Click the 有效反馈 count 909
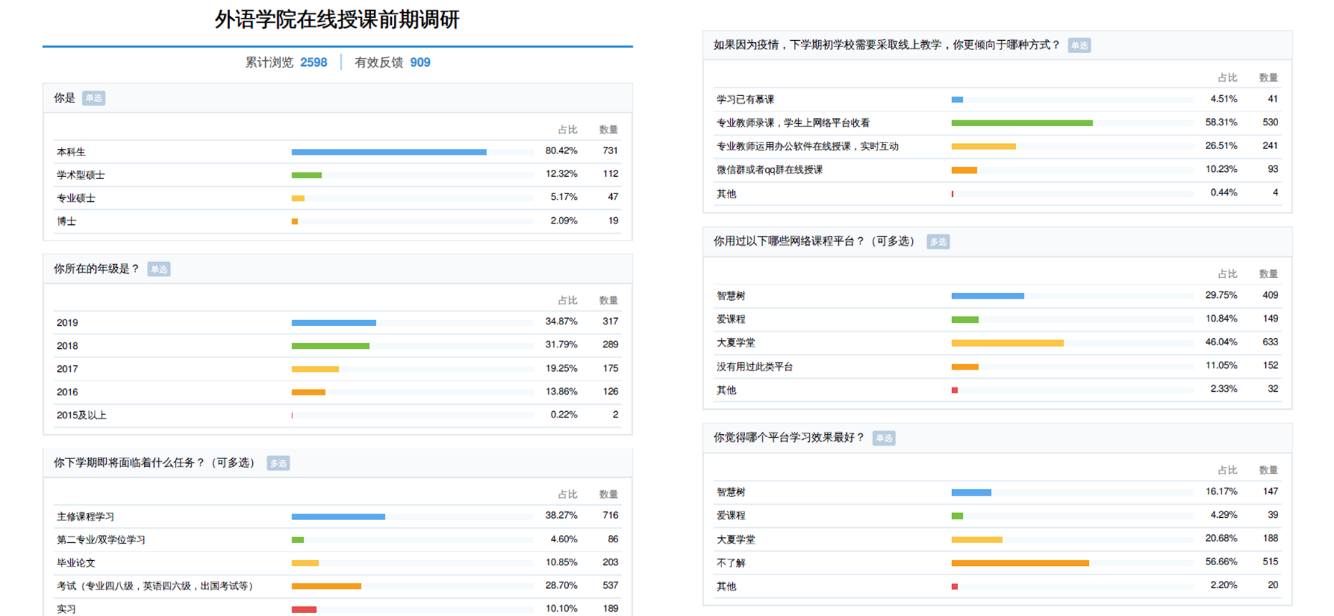The height and width of the screenshot is (616, 1334). (x=420, y=62)
